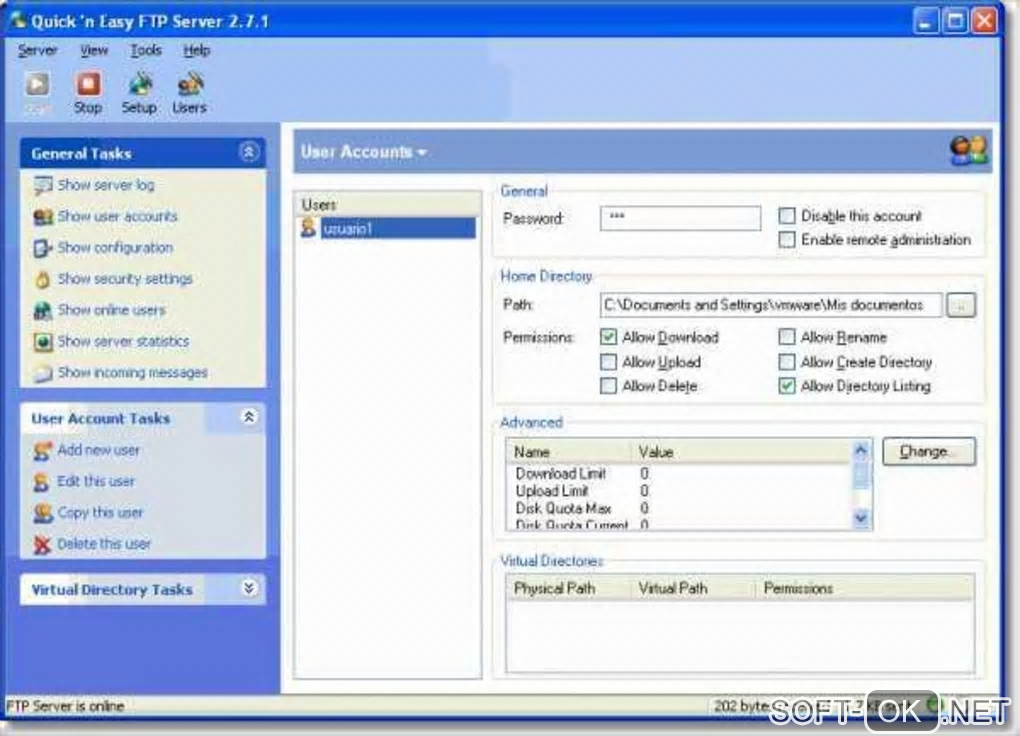Open the Help menu
This screenshot has height=736, width=1020.
coord(196,50)
